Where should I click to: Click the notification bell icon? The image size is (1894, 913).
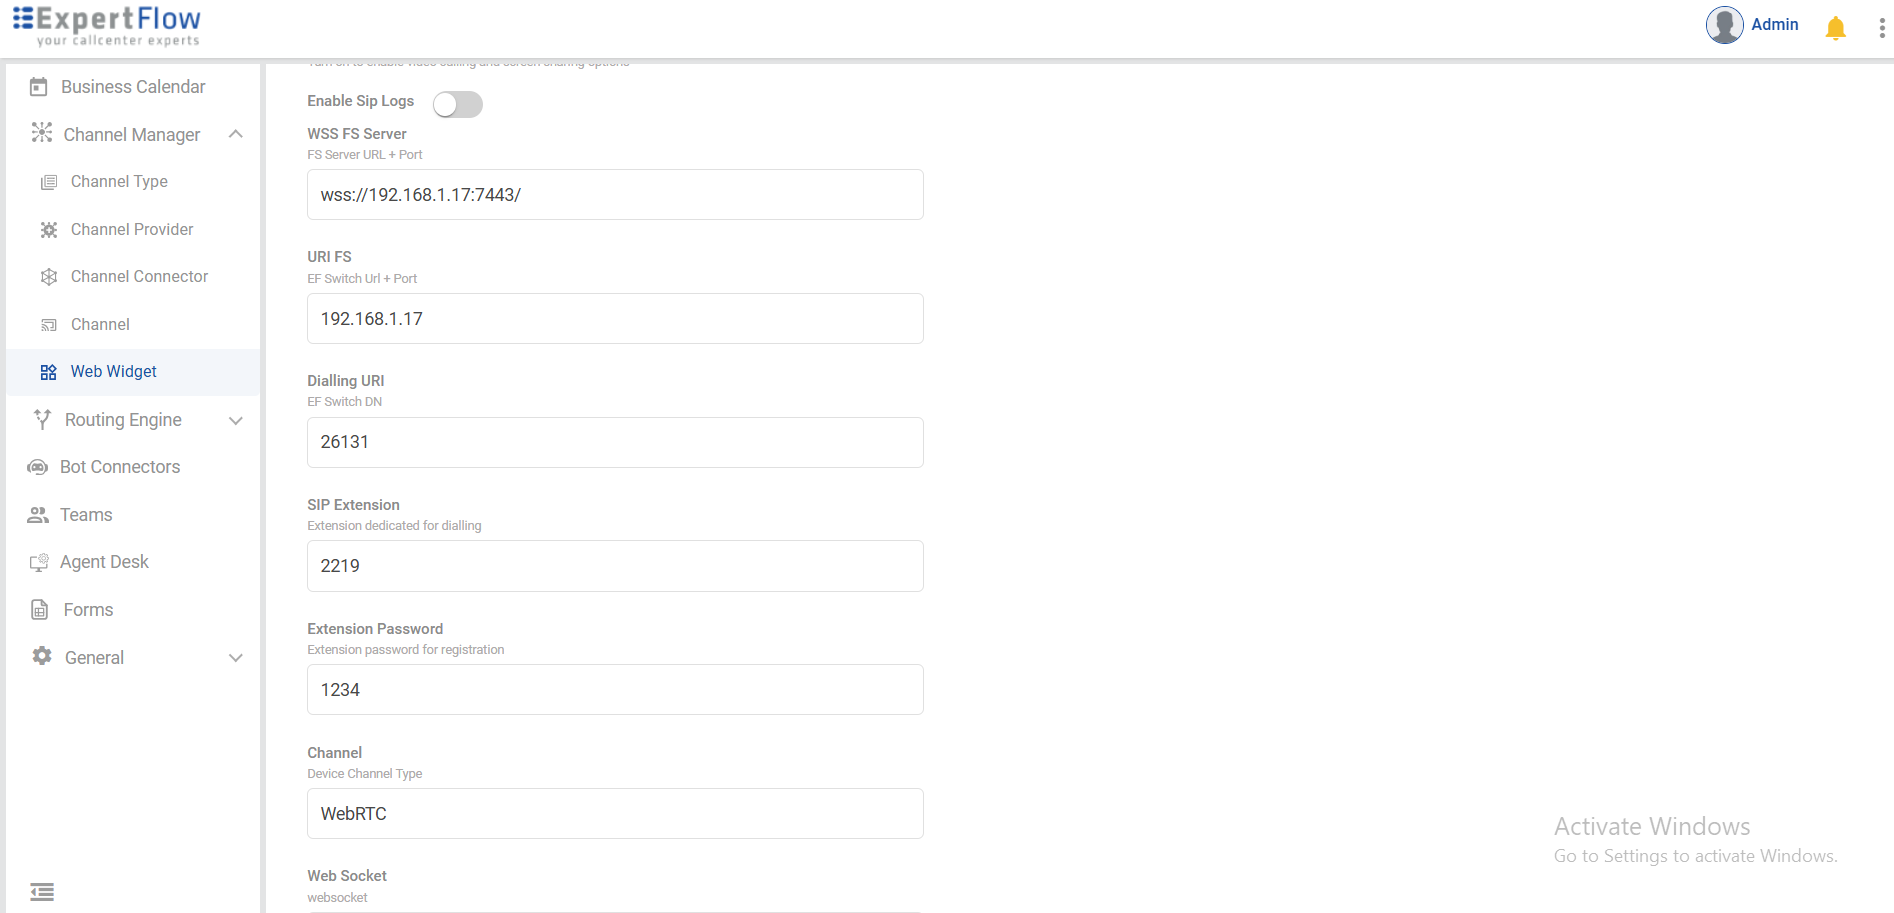pyautogui.click(x=1835, y=28)
